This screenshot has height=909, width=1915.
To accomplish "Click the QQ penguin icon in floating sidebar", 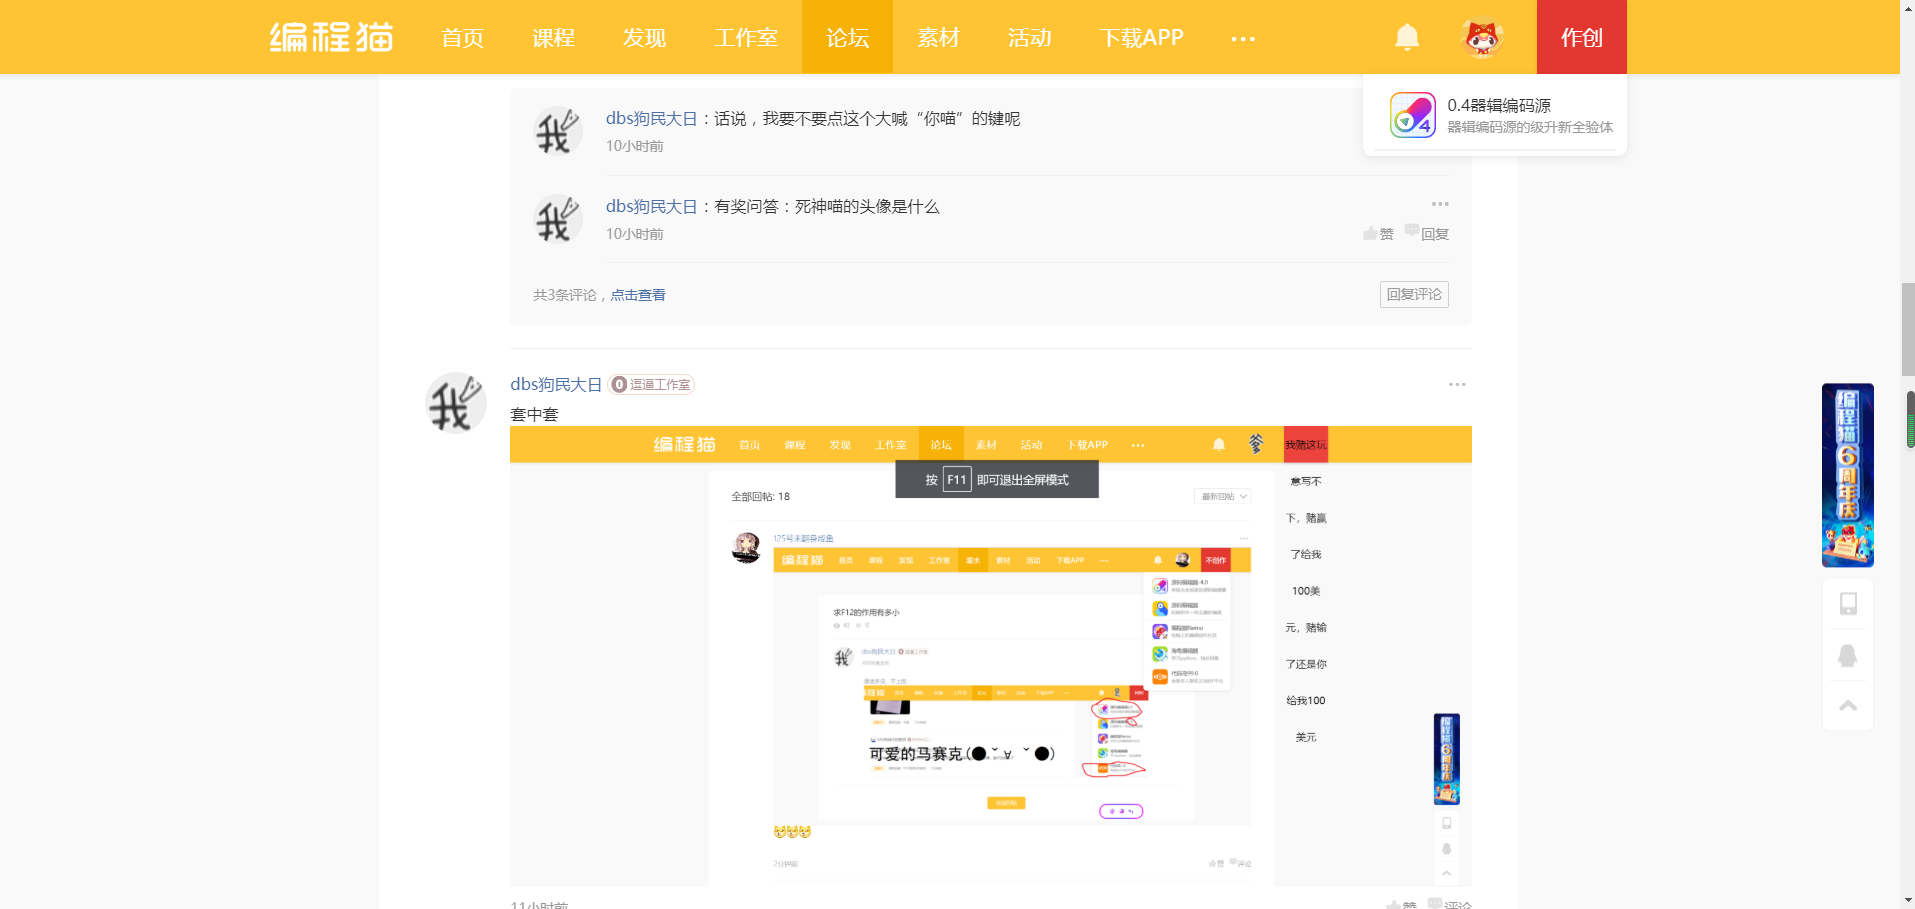I will (1848, 655).
